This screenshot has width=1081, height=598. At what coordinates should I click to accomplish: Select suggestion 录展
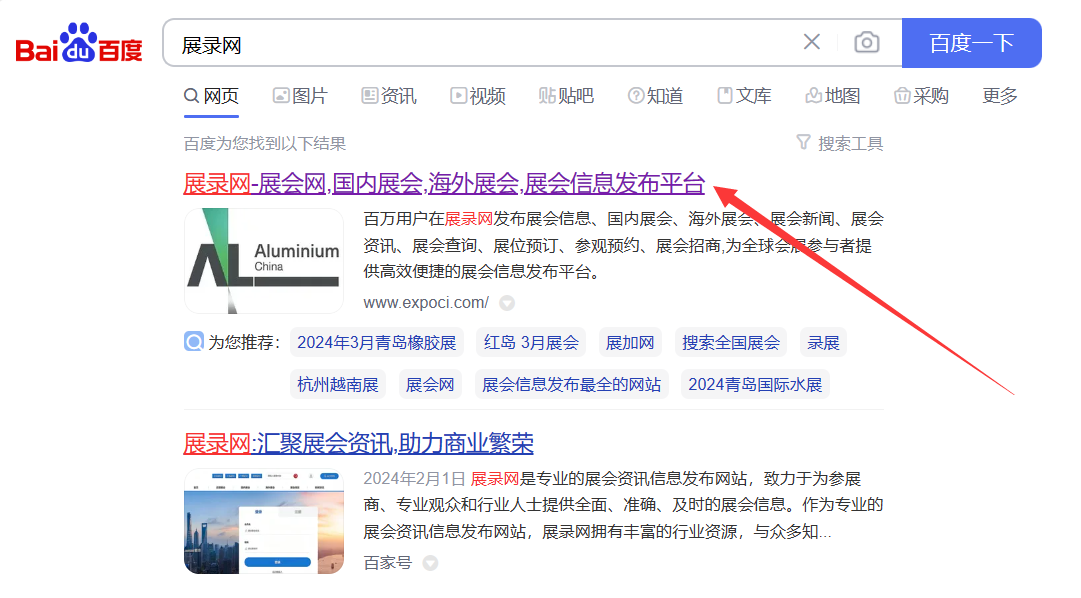823,343
